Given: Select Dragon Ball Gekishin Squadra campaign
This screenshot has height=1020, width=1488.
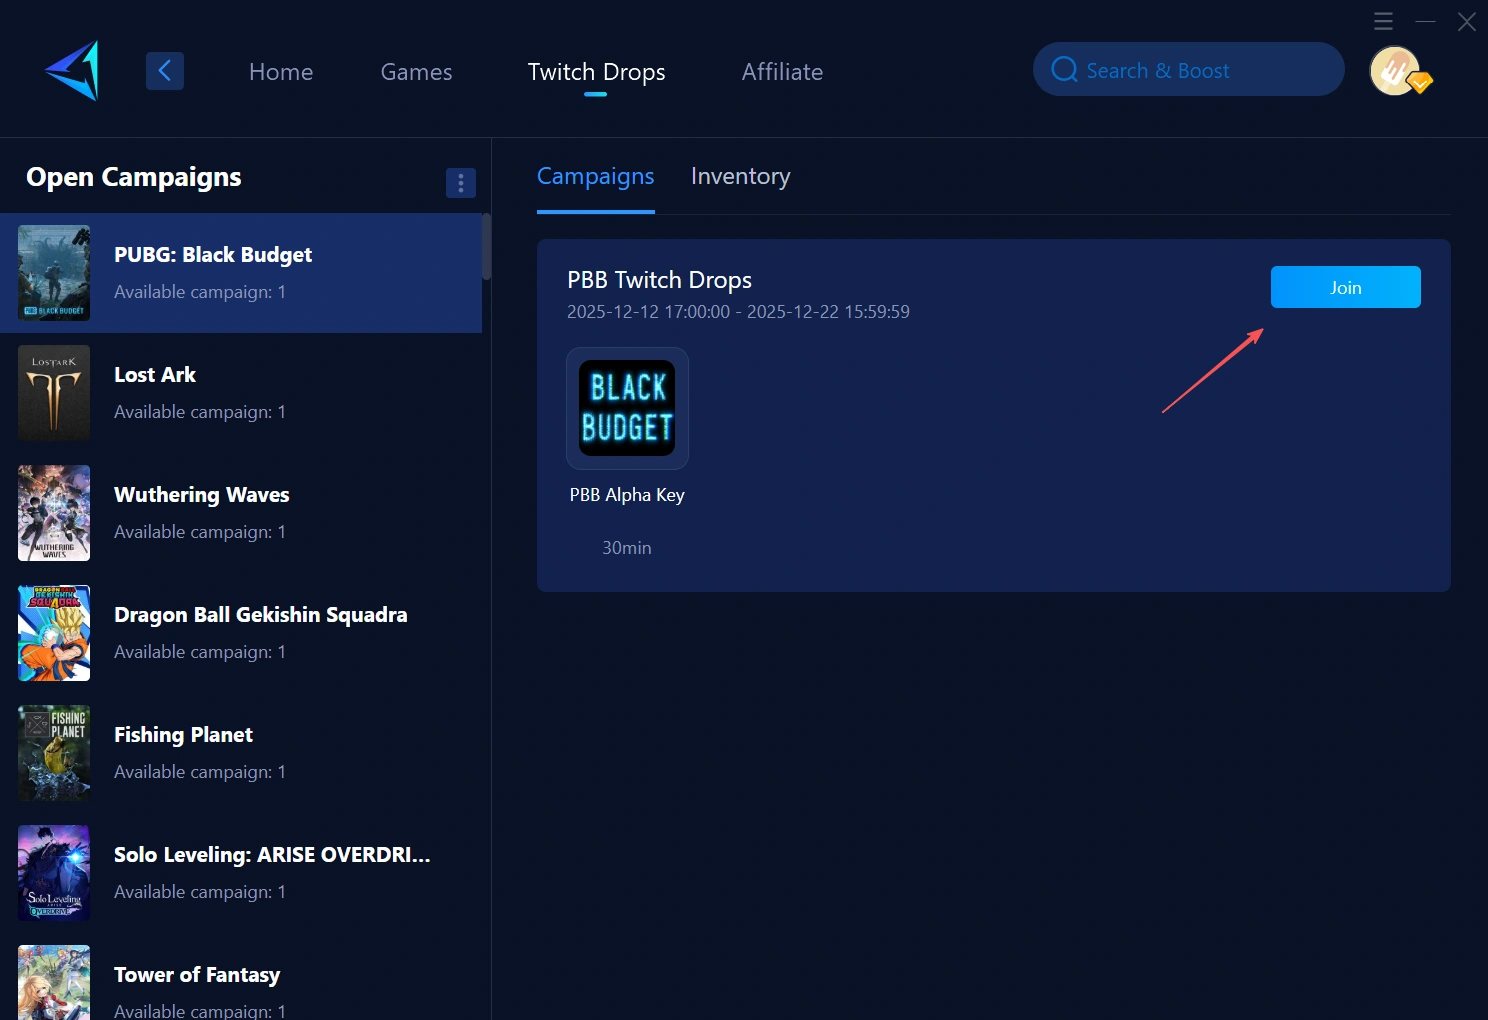Looking at the screenshot, I should 260,632.
